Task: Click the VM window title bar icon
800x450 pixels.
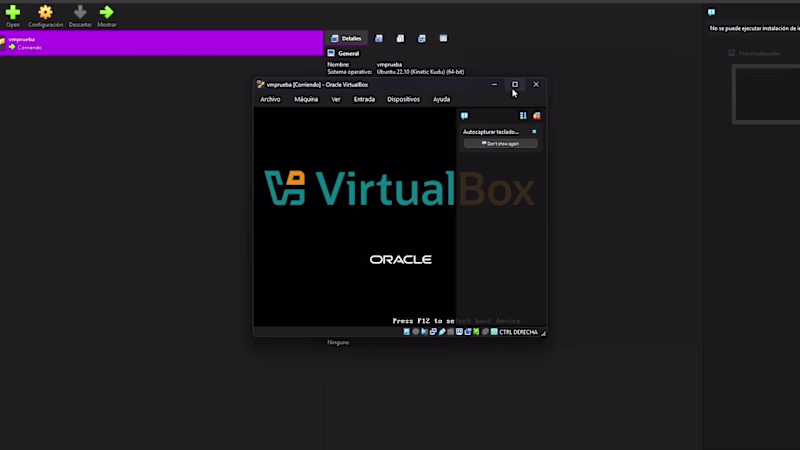Action: 261,85
